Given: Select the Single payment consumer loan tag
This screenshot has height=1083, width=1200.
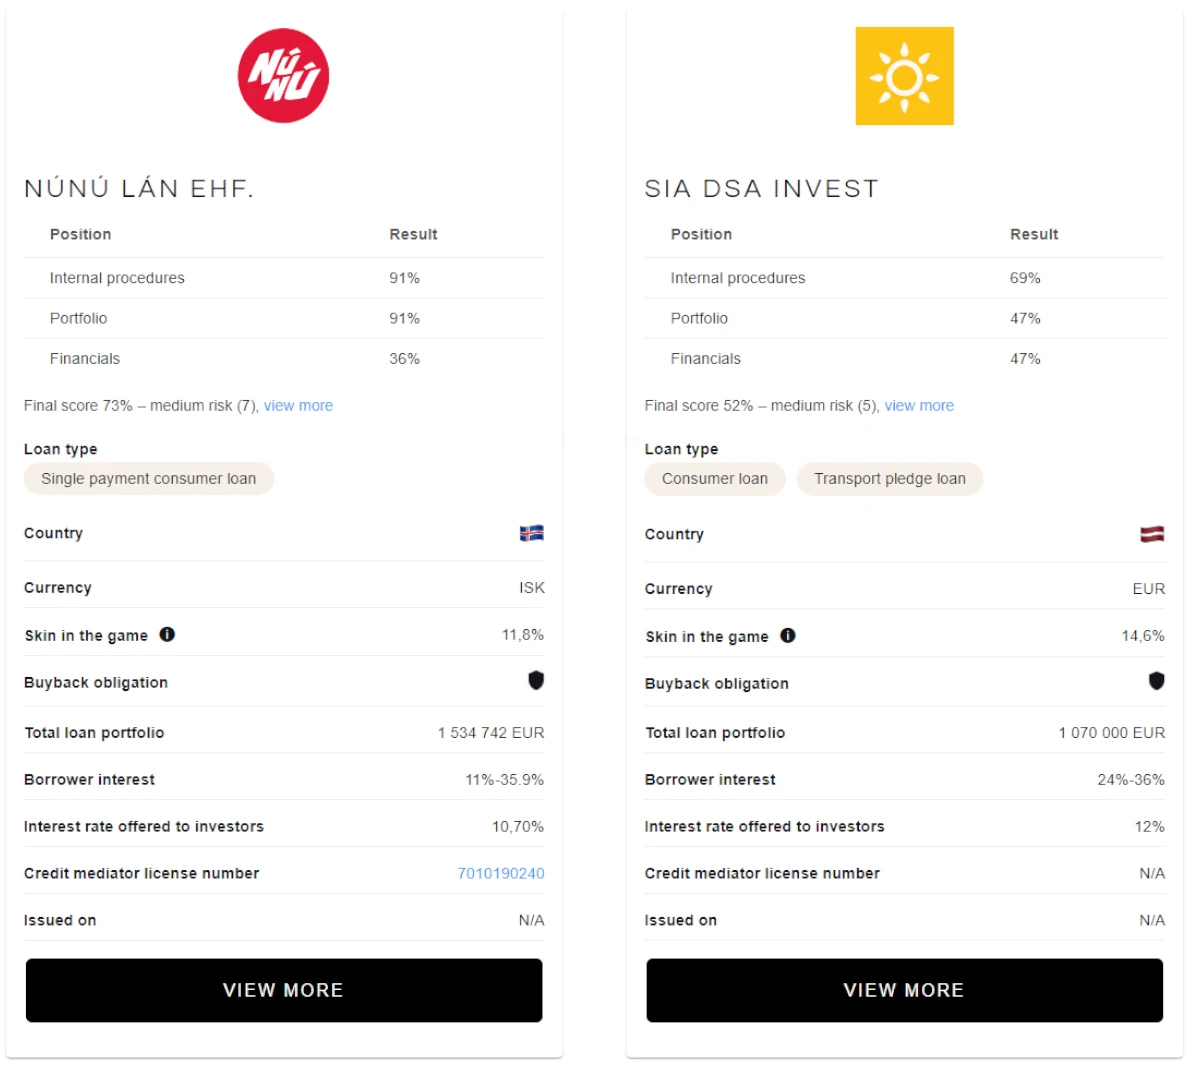Looking at the screenshot, I should click(x=149, y=479).
